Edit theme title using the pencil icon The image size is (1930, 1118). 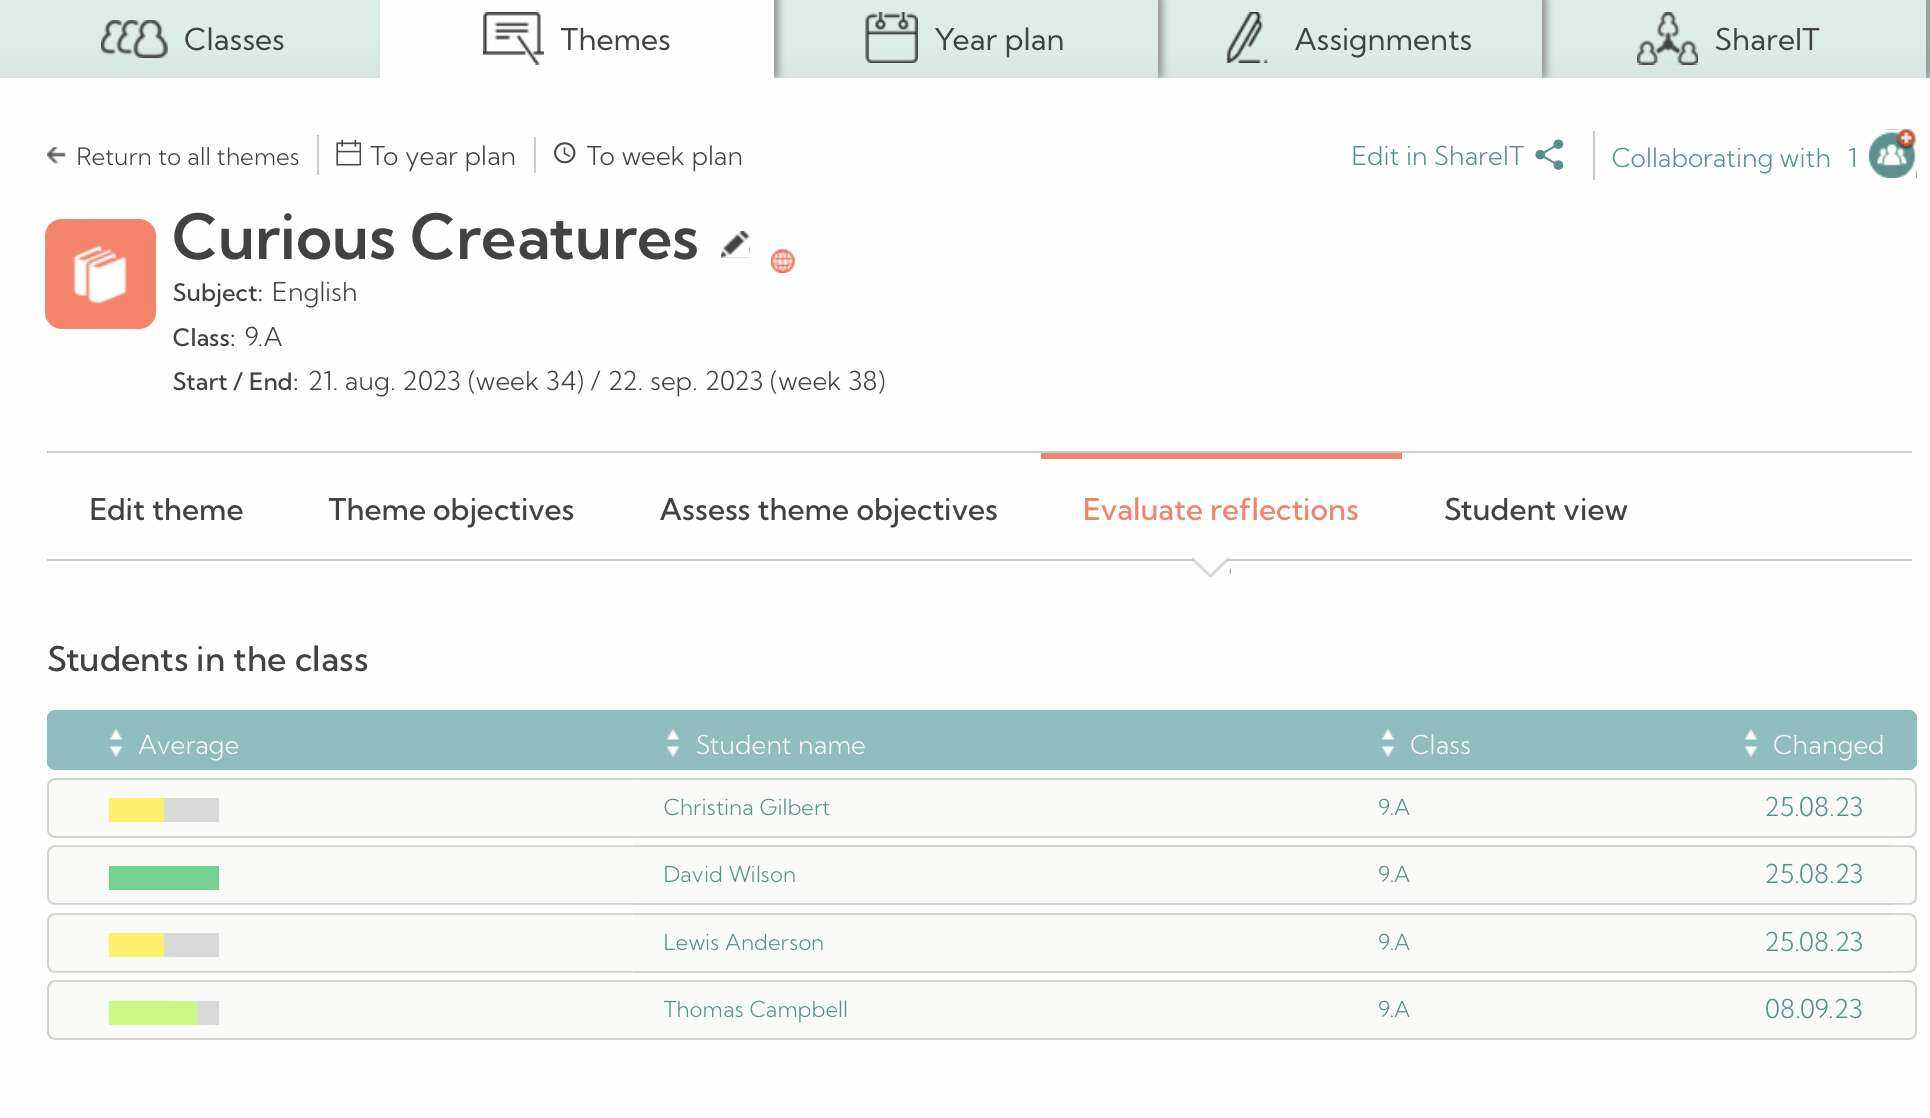735,244
